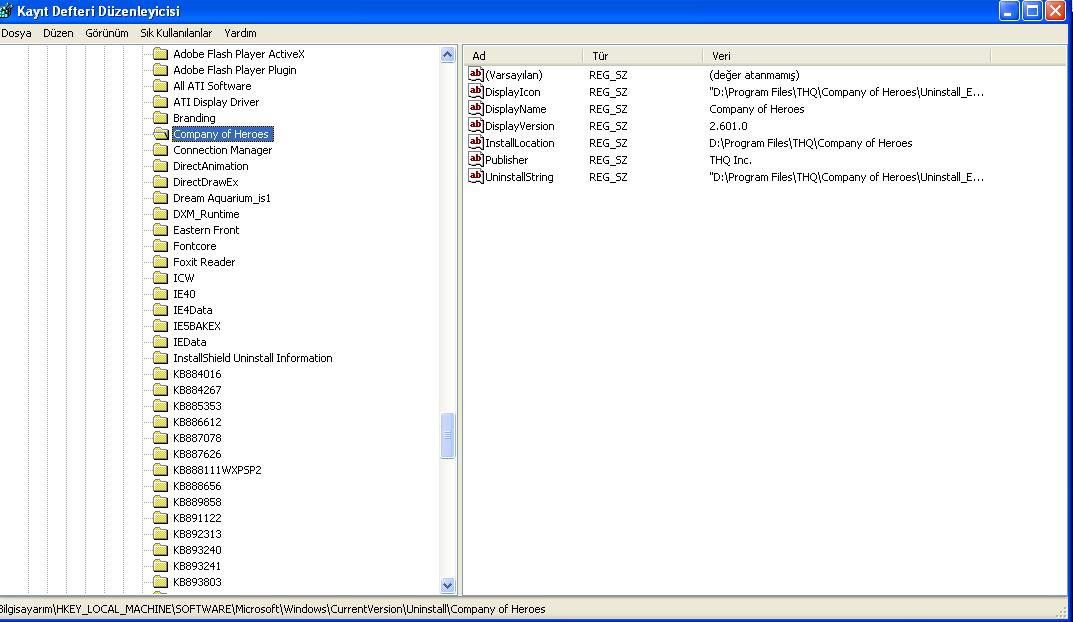This screenshot has width=1073, height=622.
Task: Open the Görünüm menu
Action: 107,33
